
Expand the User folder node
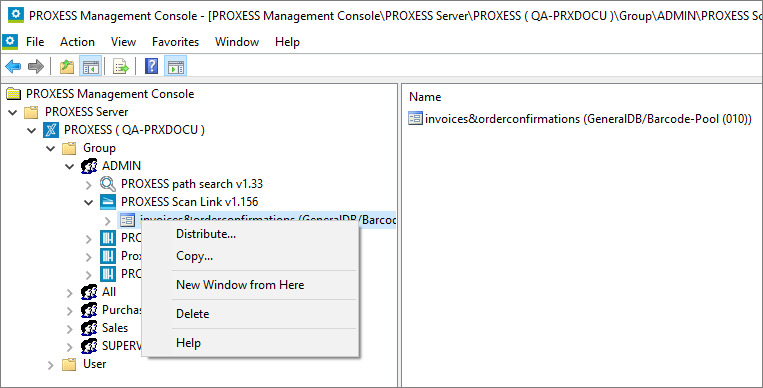(51, 365)
